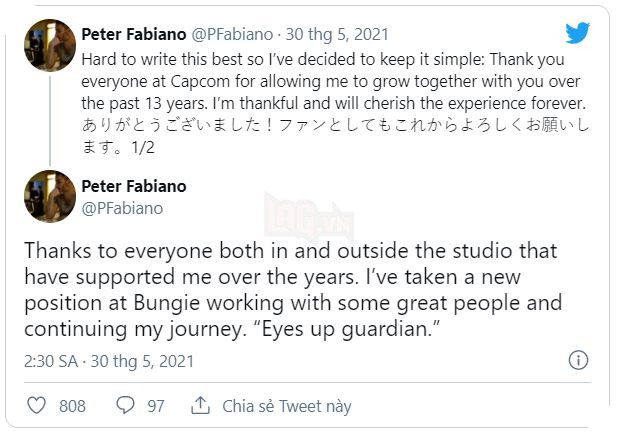Open the tweet info circle icon

[x=577, y=360]
